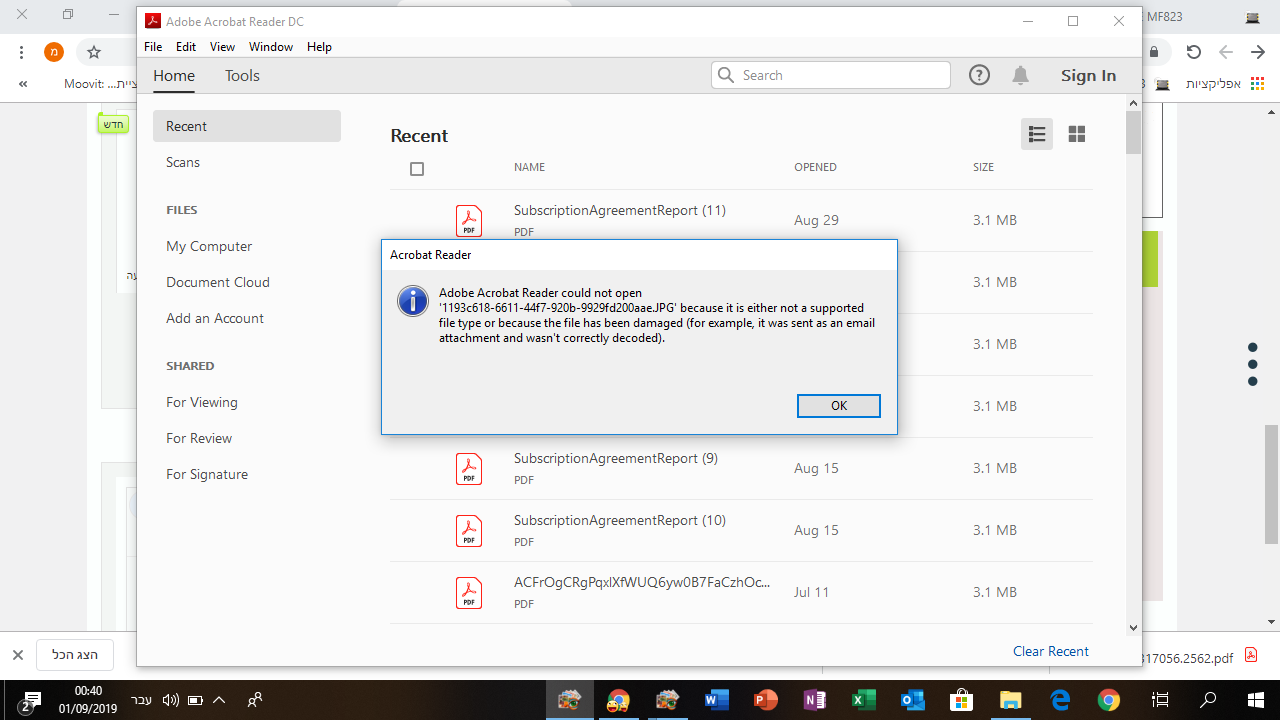Open the Acrobat notifications bell

click(x=1020, y=75)
